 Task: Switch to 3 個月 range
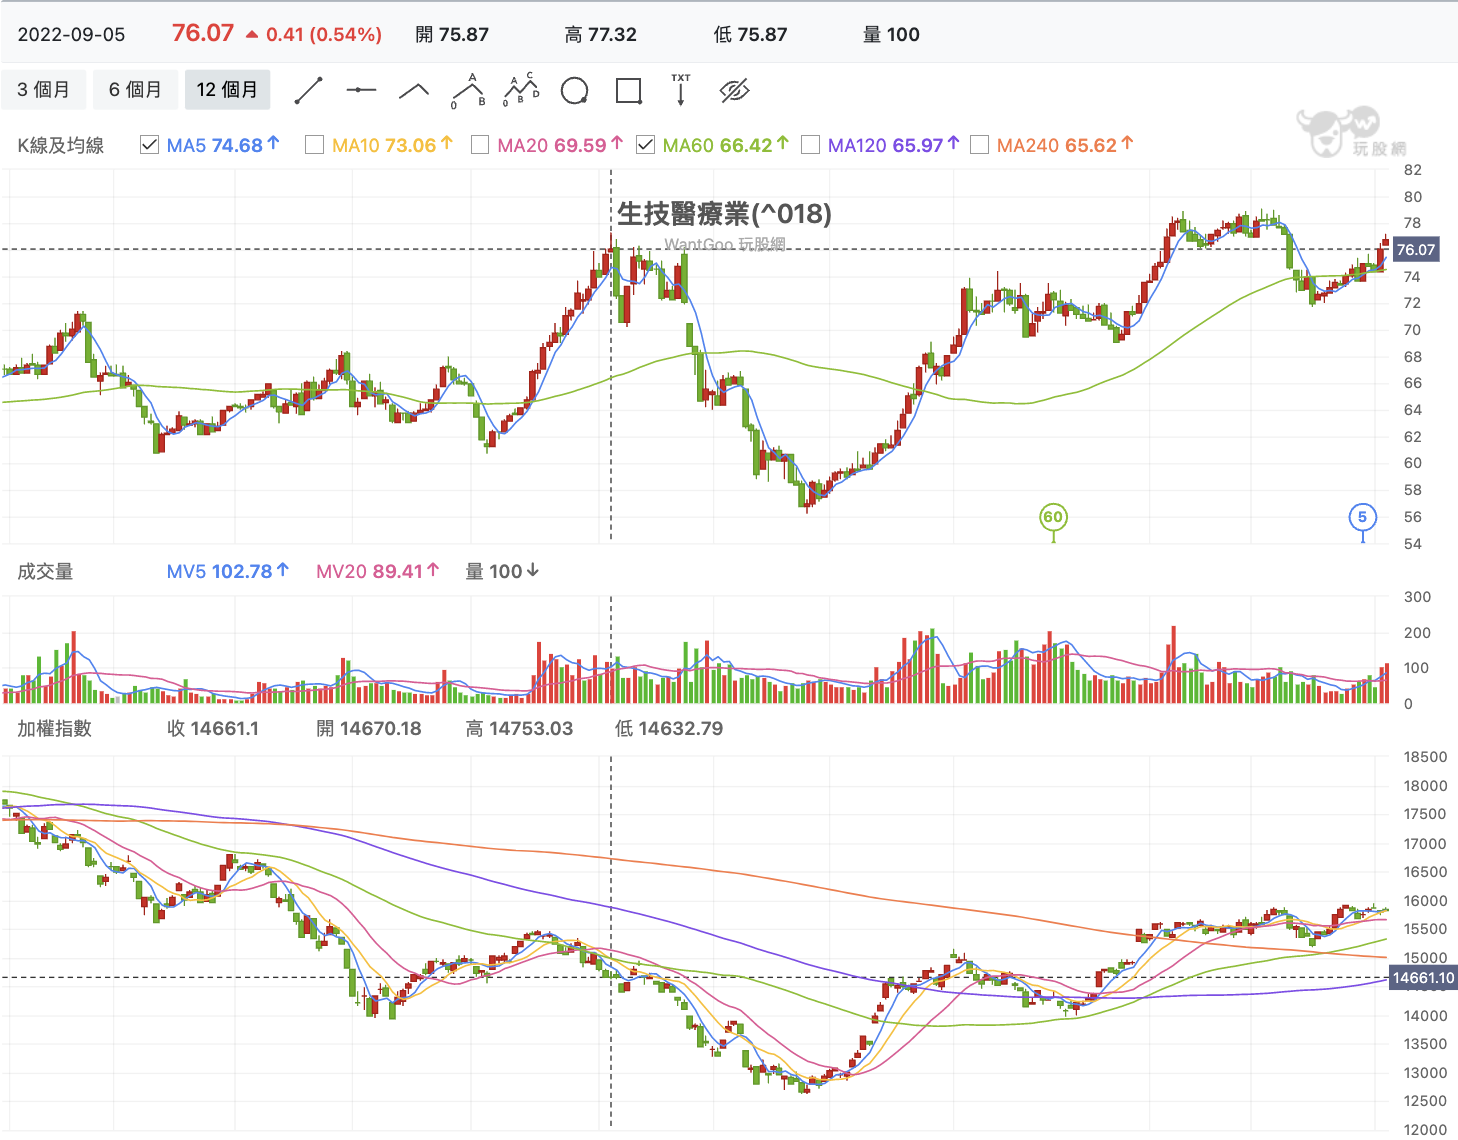44,90
